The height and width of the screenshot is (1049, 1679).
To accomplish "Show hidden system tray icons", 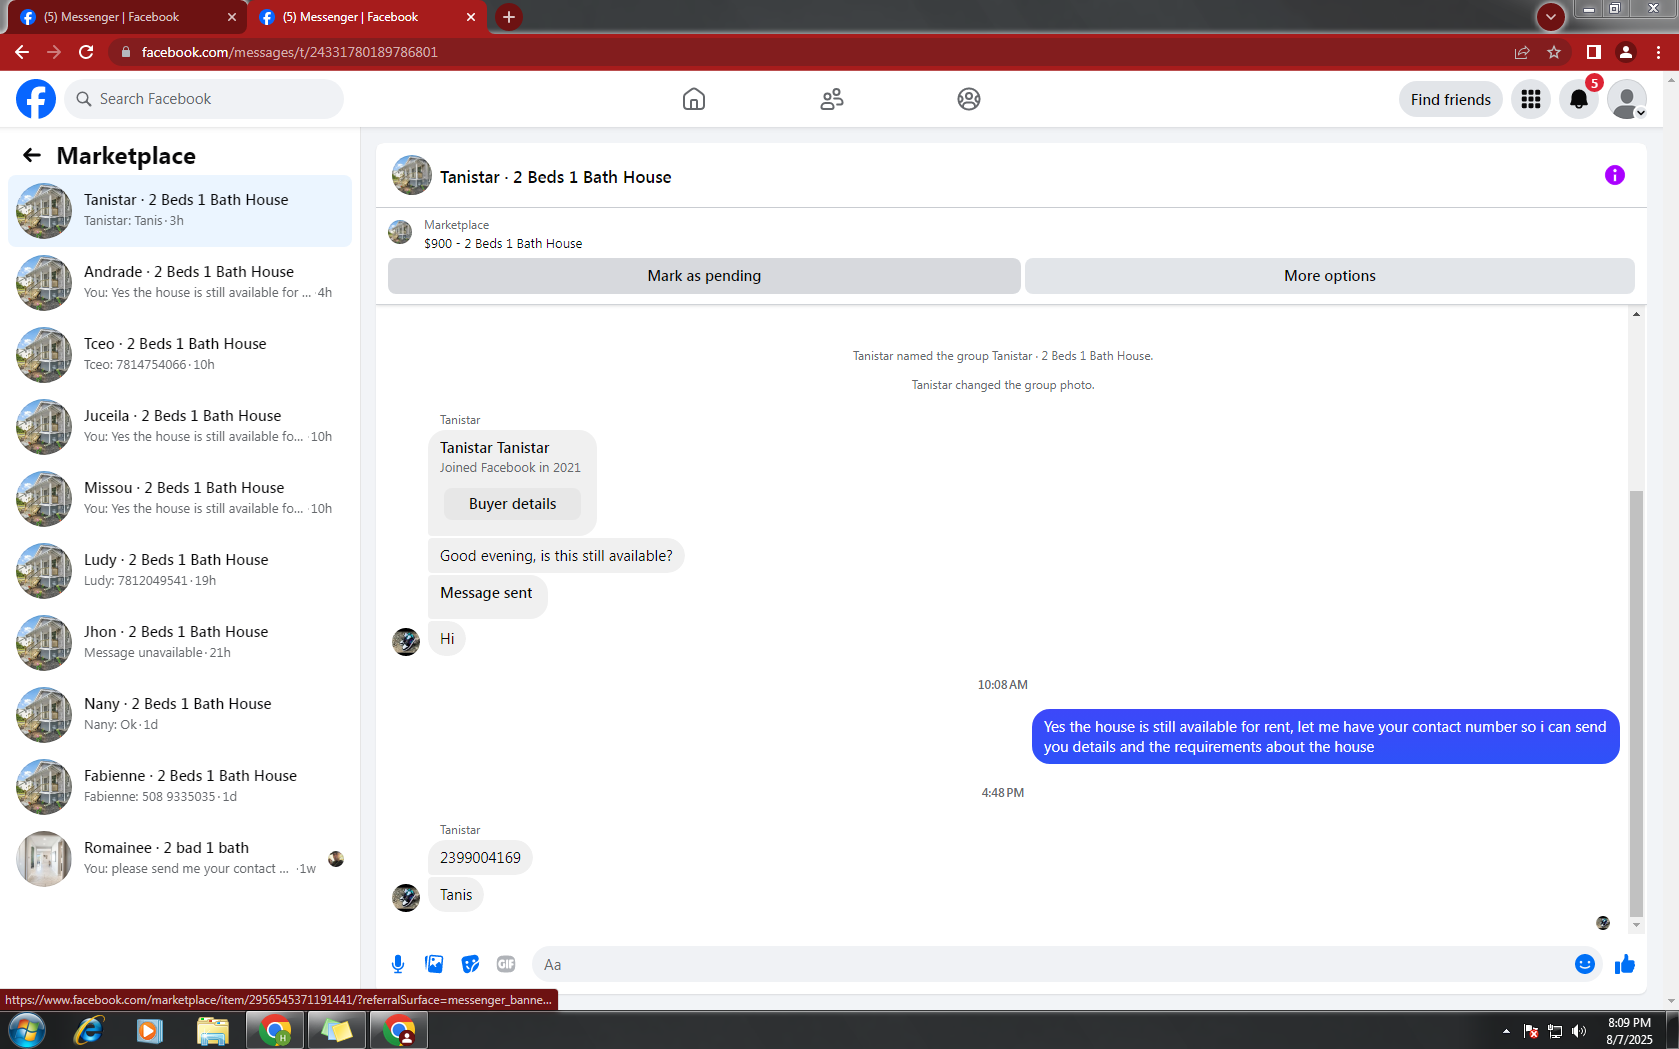I will point(1506,1031).
